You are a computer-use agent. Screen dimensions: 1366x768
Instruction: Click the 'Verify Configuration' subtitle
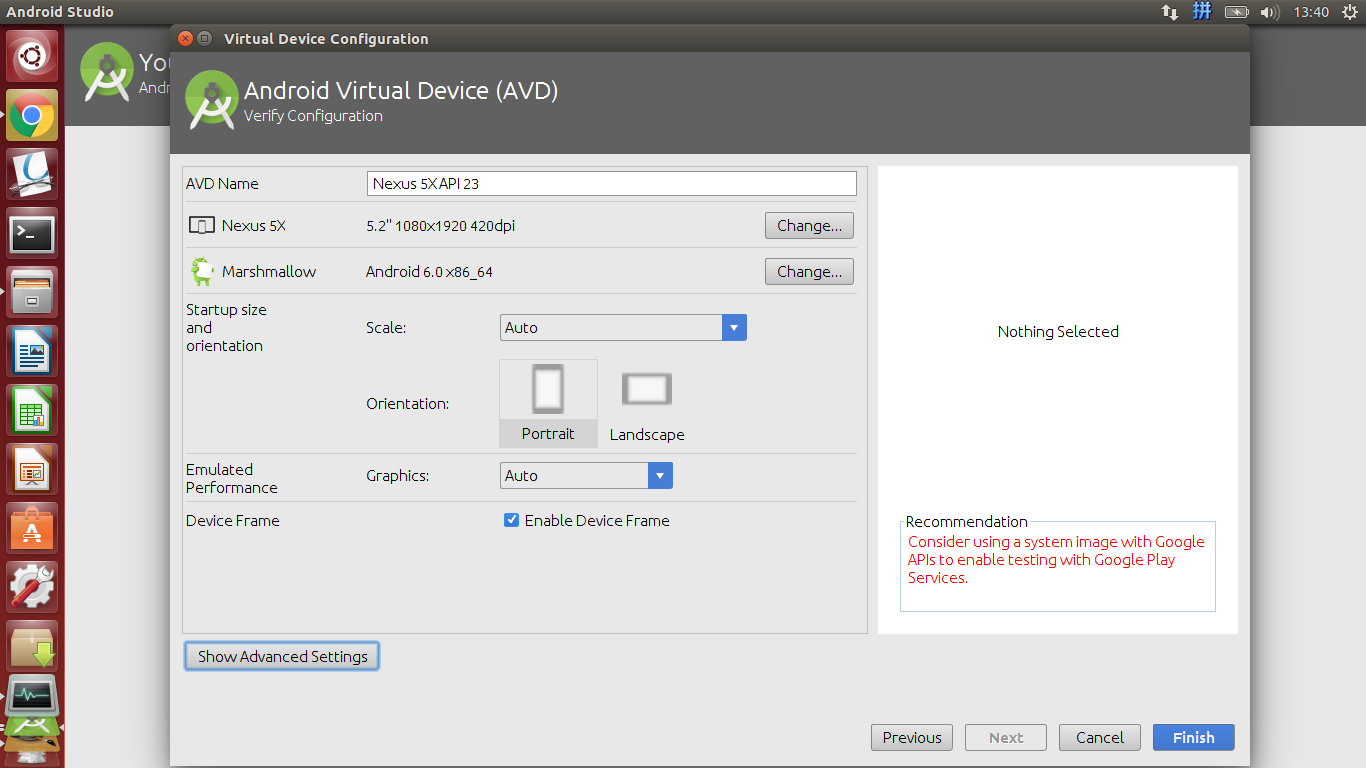(313, 116)
